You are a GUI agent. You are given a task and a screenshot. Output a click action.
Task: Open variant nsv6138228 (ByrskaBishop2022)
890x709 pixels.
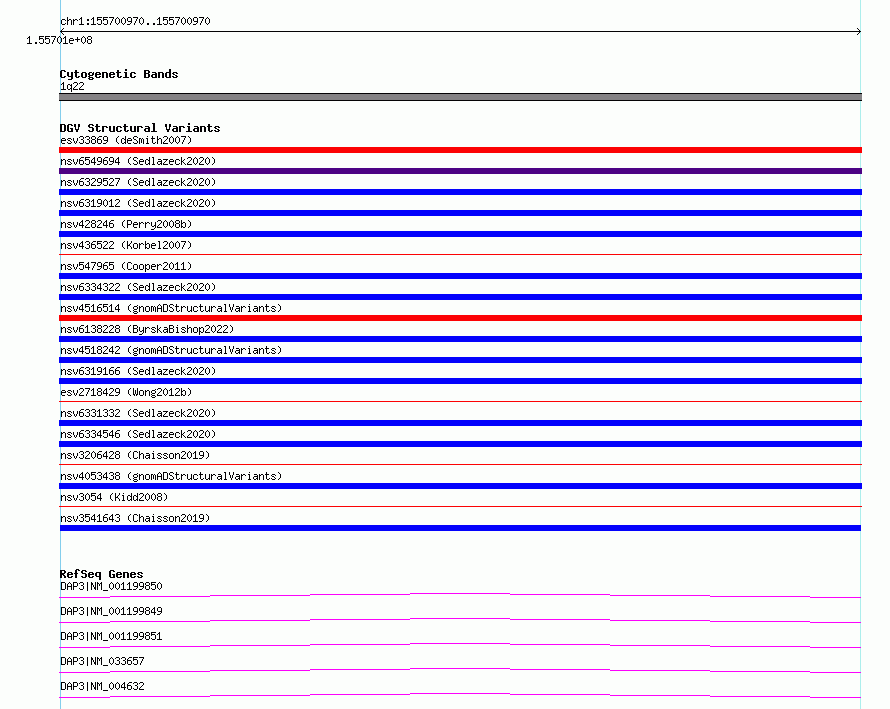click(147, 329)
